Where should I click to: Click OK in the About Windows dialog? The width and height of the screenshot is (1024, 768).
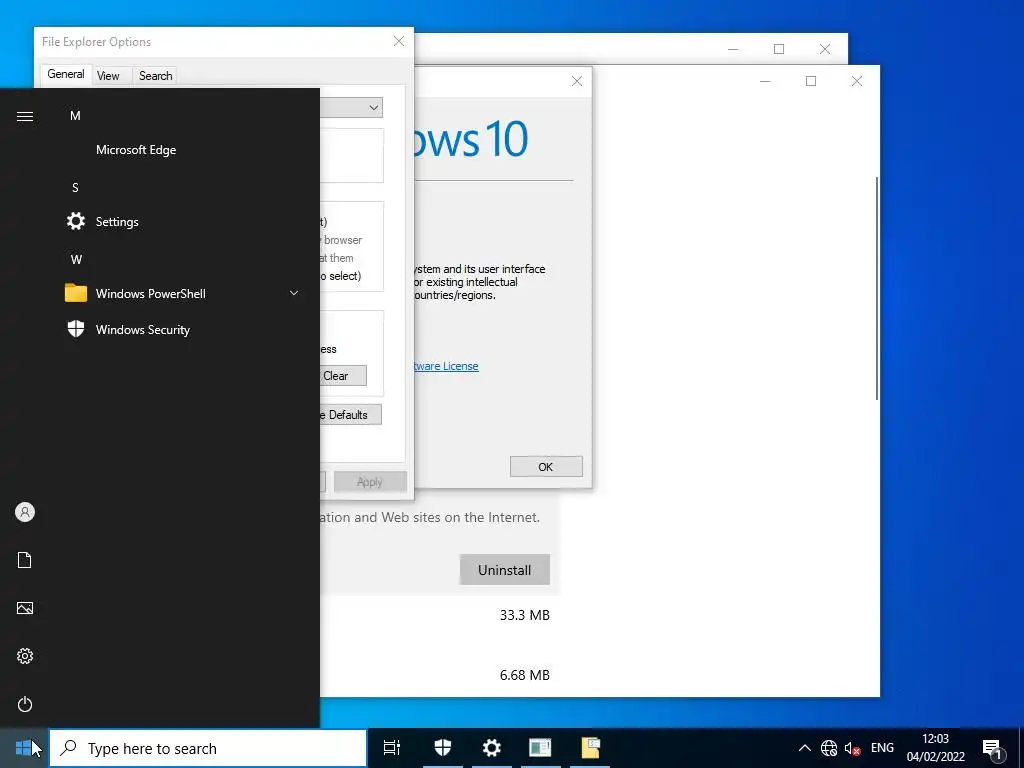[x=546, y=467]
